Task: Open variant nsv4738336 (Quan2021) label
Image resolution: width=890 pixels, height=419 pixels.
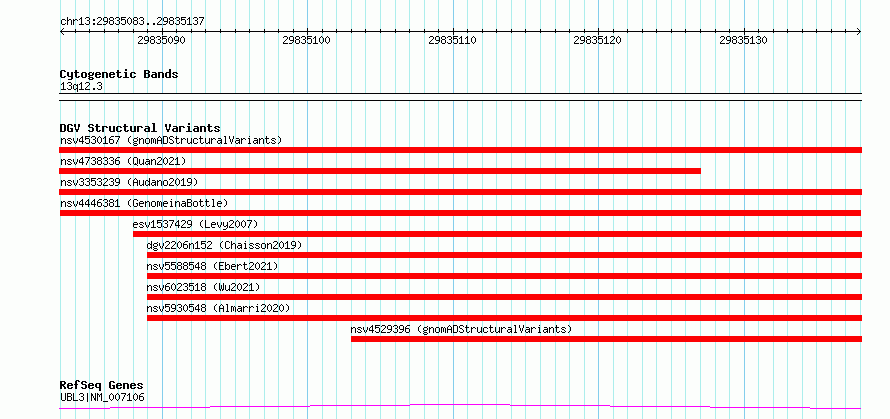Action: tap(123, 161)
